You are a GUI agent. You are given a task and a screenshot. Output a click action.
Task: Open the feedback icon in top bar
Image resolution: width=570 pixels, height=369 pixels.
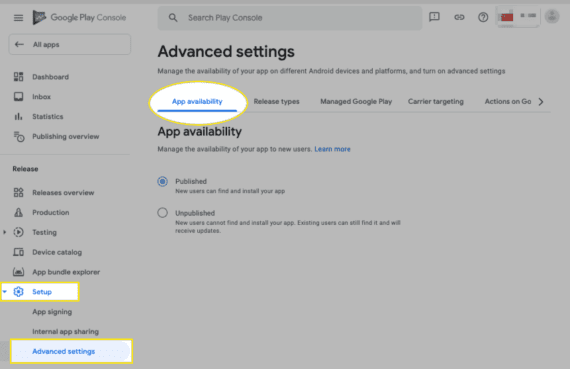point(434,17)
